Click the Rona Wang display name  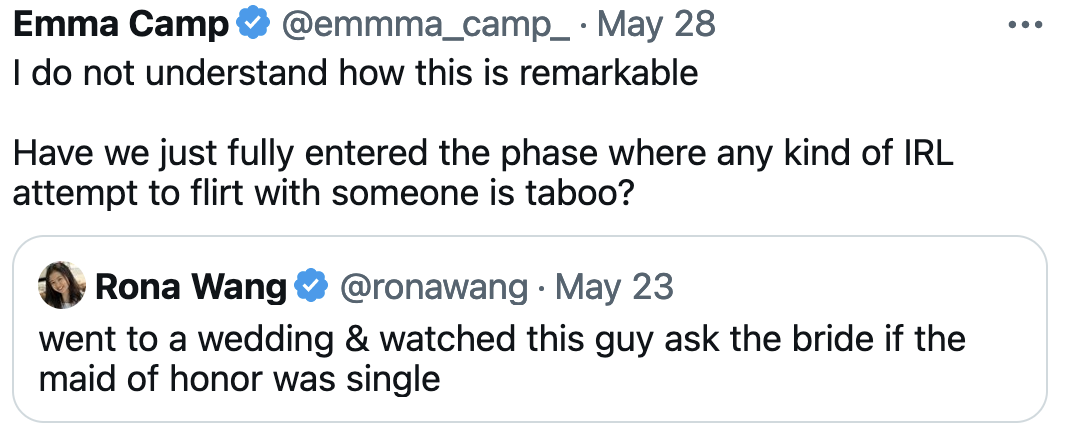190,288
